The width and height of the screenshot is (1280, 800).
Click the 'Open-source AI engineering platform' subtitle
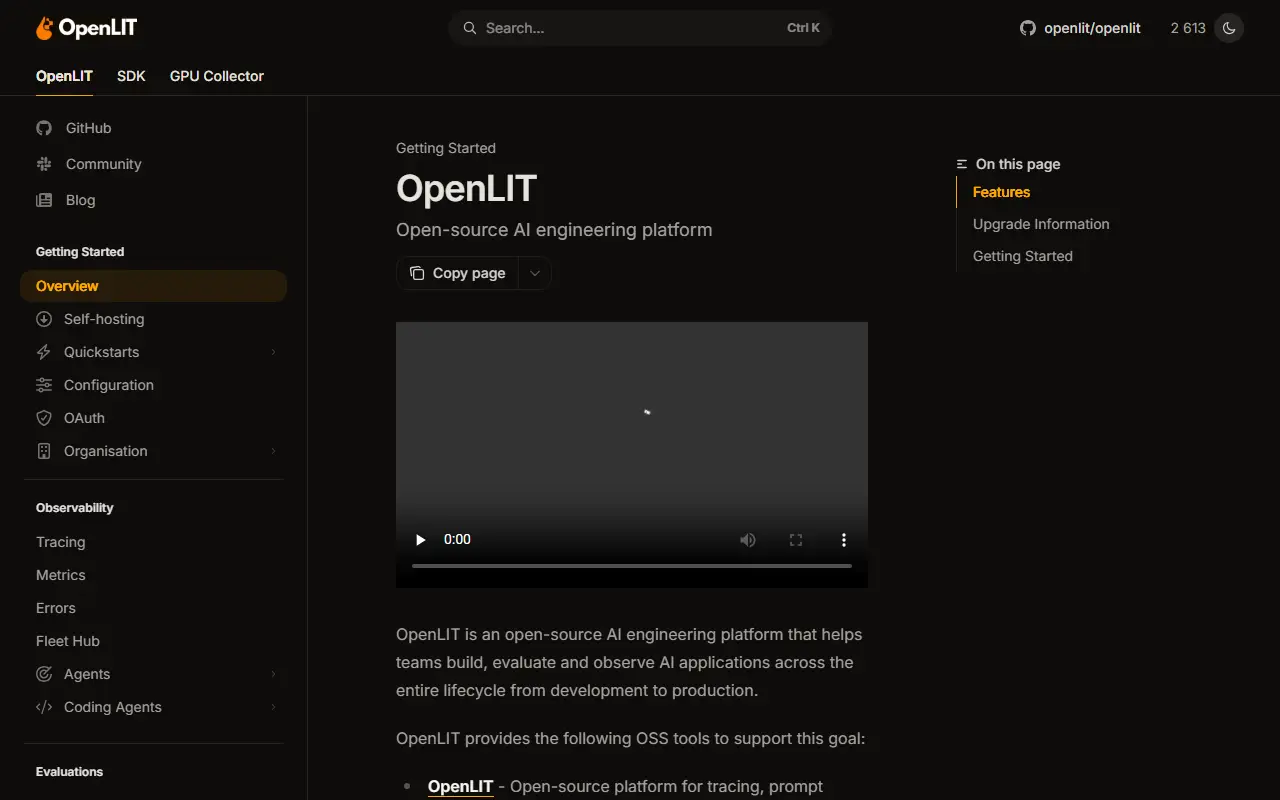[x=554, y=230]
